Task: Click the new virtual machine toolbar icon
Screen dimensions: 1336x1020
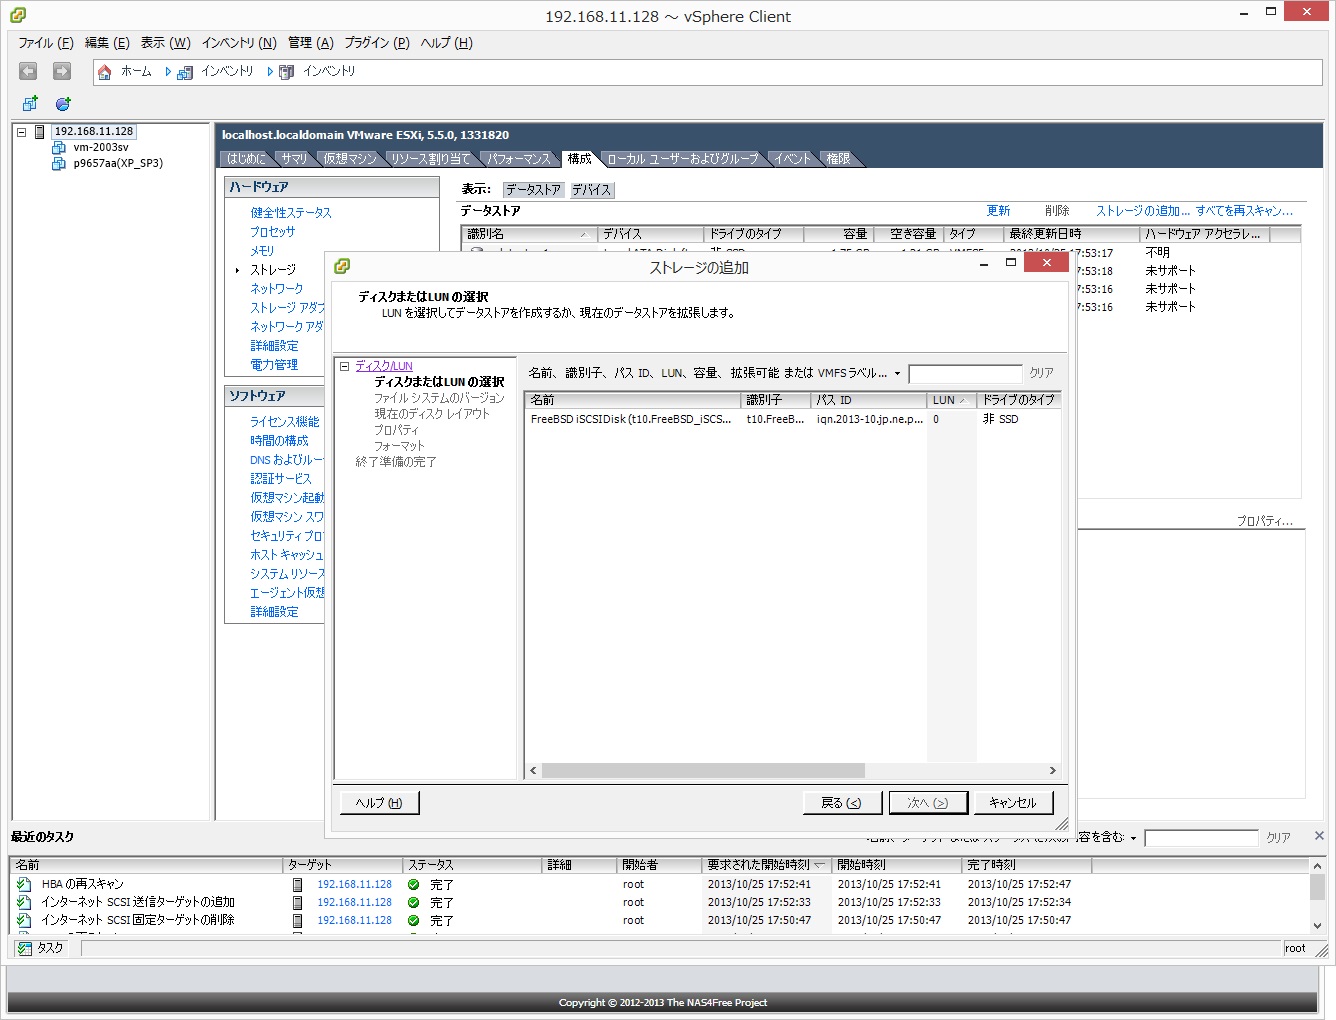Action: 30,104
